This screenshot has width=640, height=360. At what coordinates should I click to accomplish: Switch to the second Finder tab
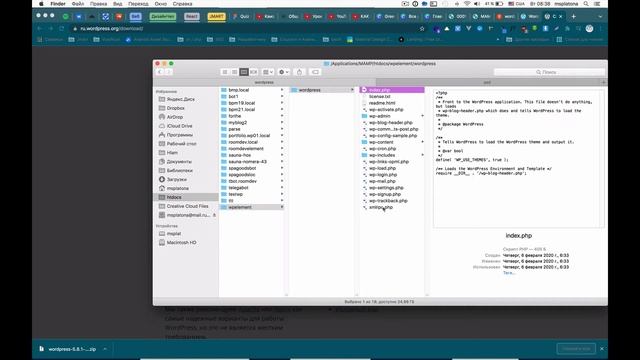point(487,82)
